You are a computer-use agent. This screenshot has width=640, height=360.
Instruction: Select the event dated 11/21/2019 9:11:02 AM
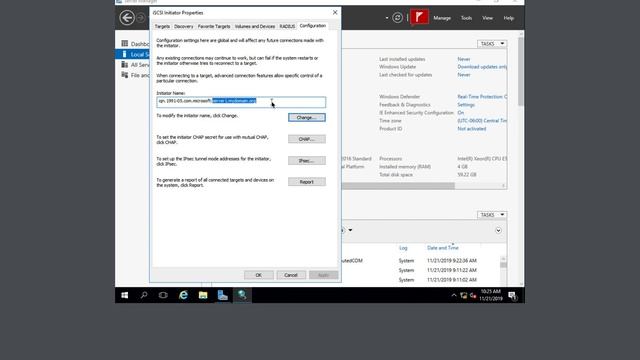pyautogui.click(x=452, y=280)
